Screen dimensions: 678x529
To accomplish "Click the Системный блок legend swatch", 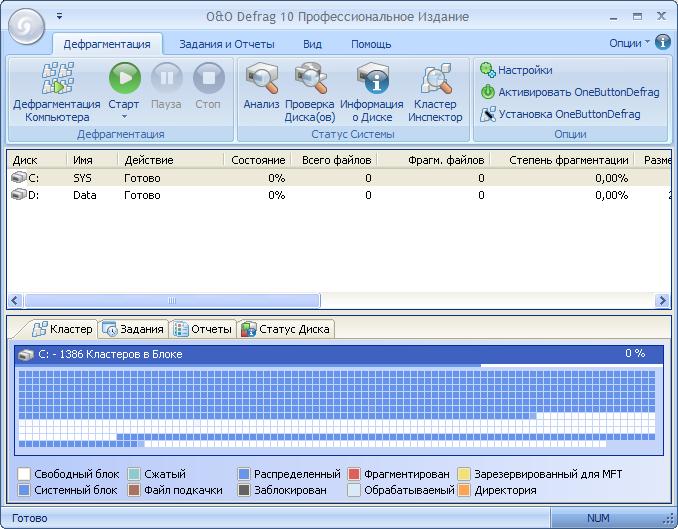I will point(24,490).
